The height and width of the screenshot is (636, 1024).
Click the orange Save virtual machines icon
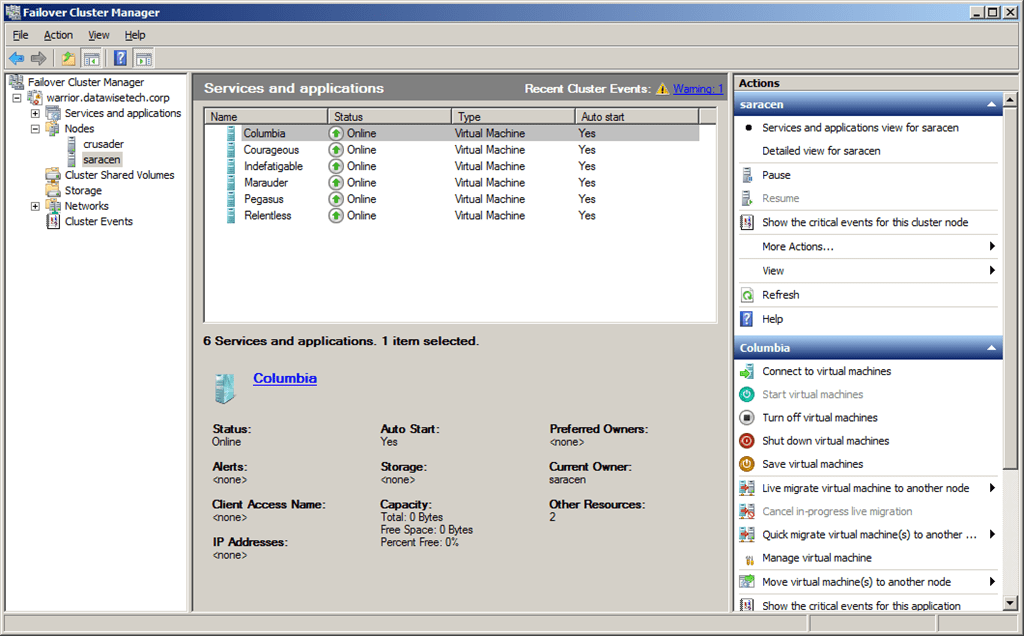[x=746, y=464]
